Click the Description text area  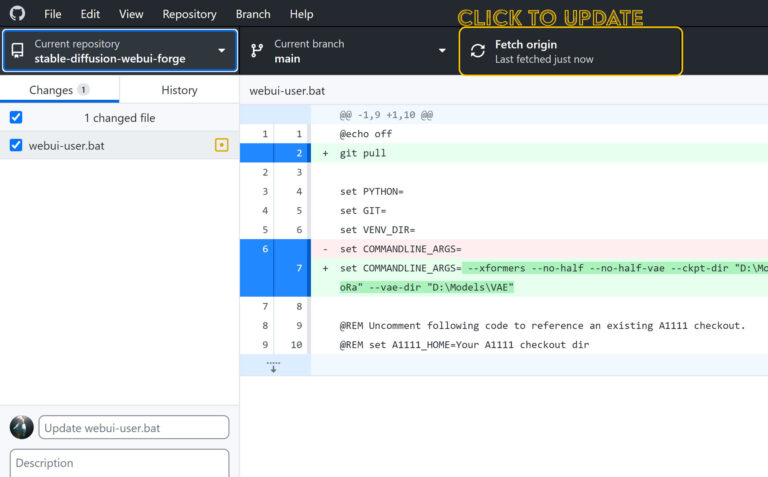click(x=119, y=463)
